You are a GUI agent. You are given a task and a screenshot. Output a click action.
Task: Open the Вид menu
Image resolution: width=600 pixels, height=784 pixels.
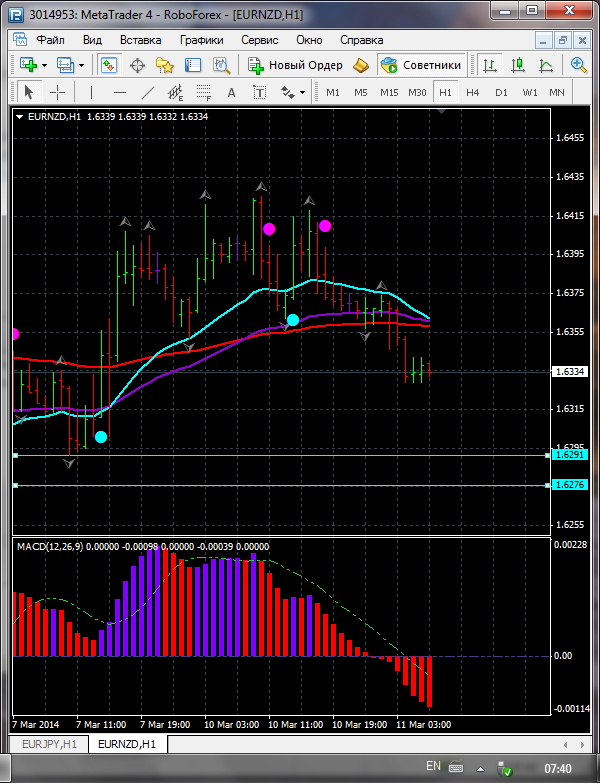point(92,40)
